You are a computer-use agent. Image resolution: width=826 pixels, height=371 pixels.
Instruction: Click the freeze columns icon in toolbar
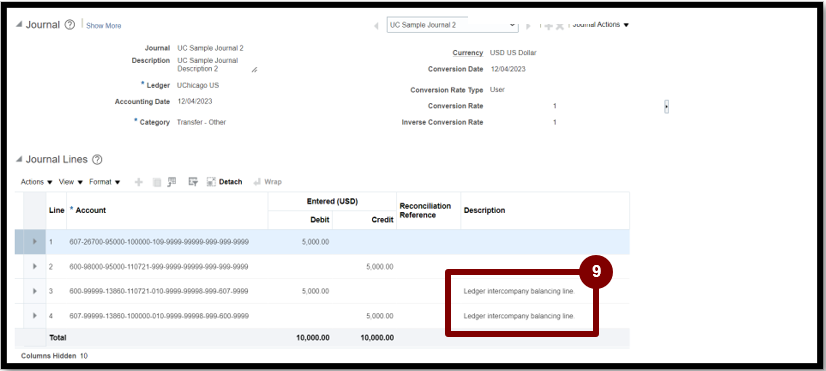tap(172, 182)
